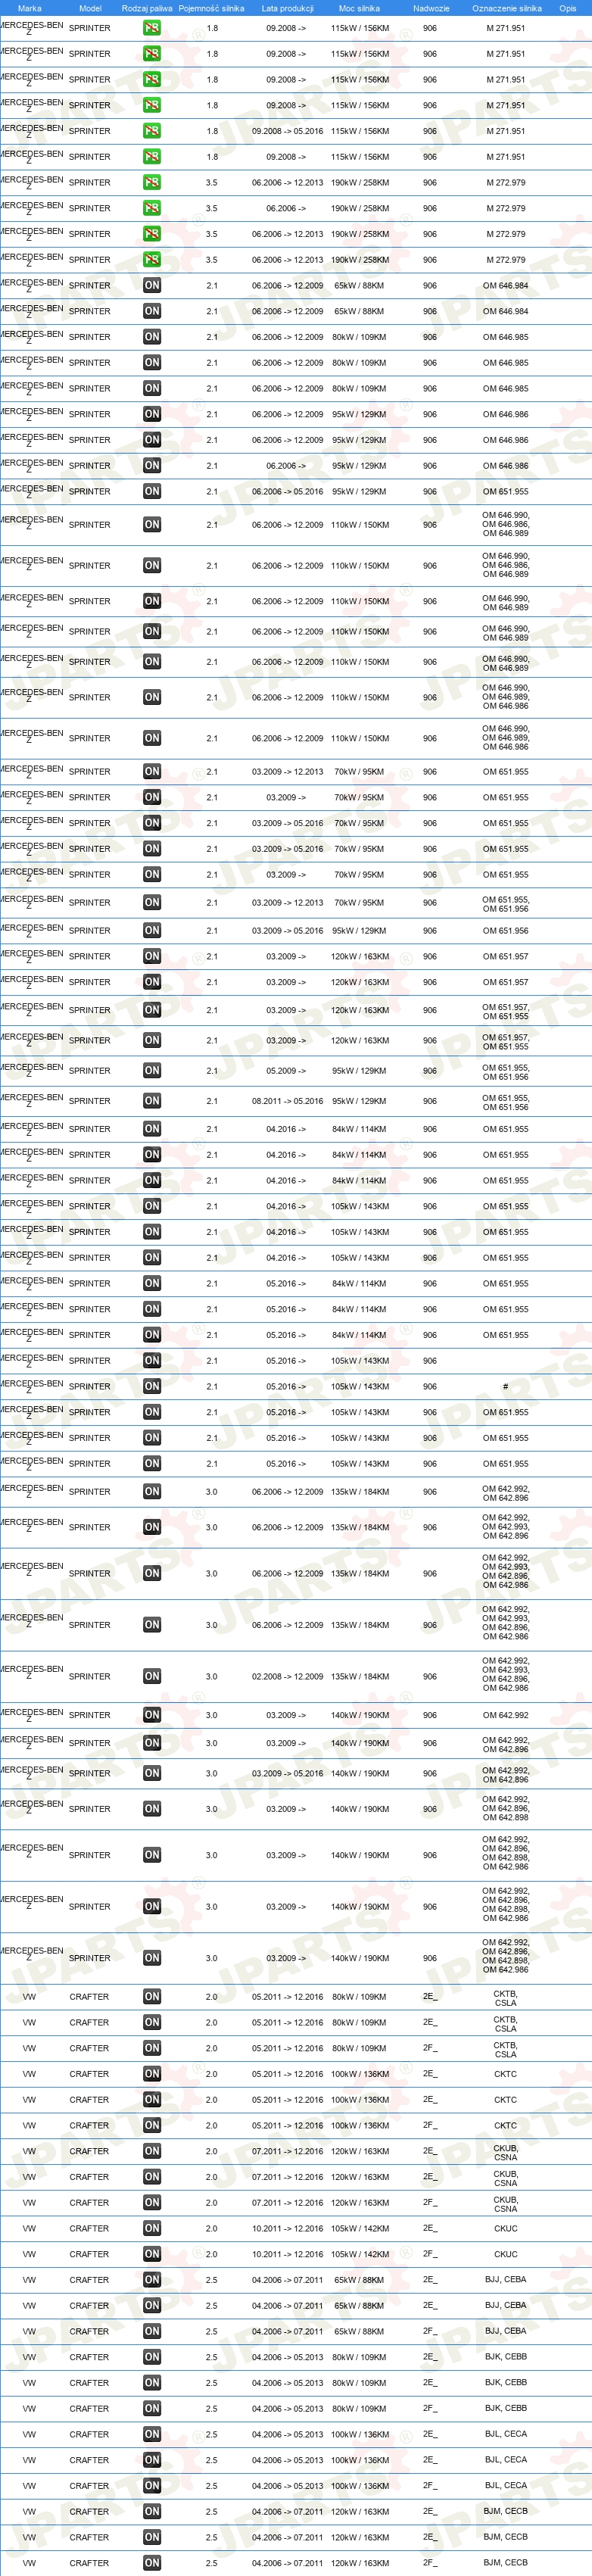
Task: Click the CKUB, CSNA cell in the 2F_ row
Action: [506, 2203]
